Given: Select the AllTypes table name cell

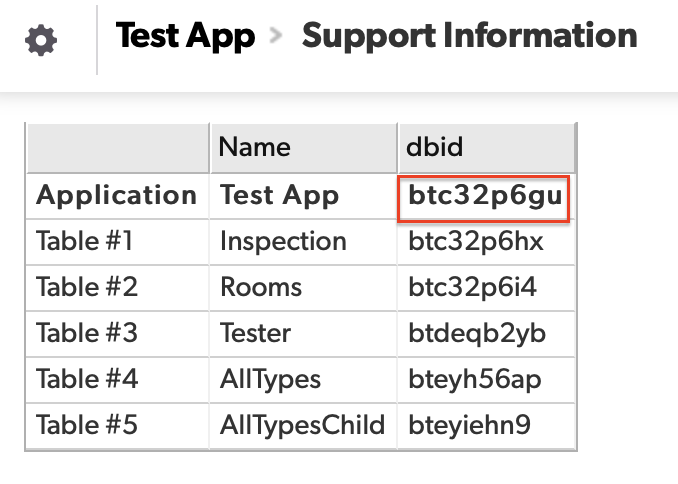Looking at the screenshot, I should [x=271, y=380].
